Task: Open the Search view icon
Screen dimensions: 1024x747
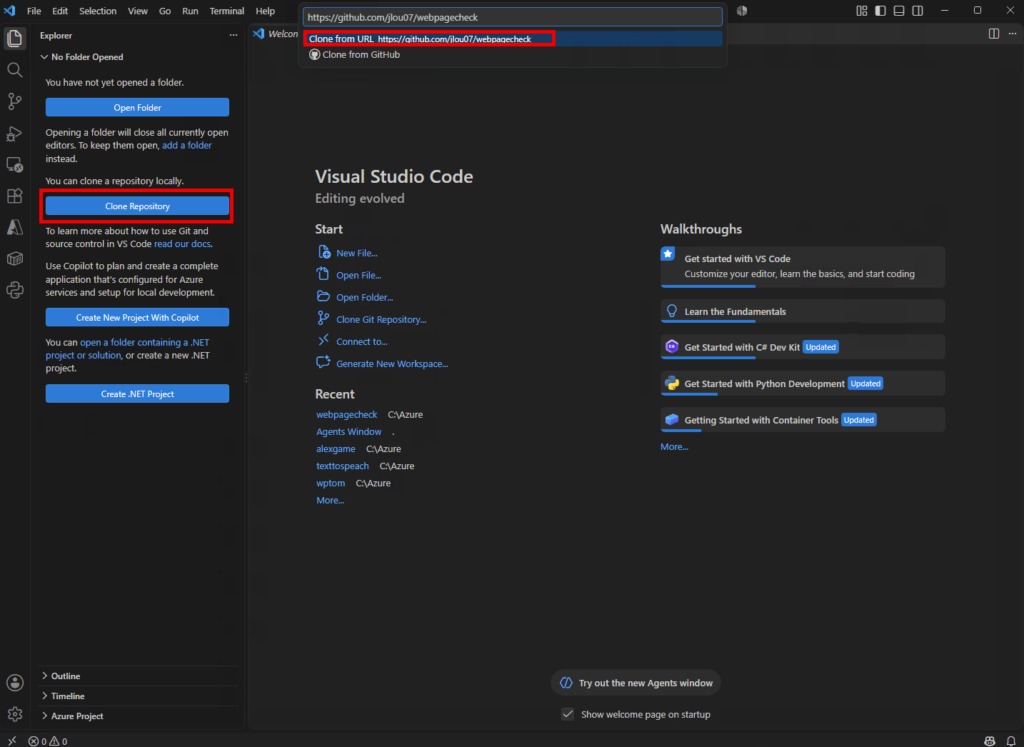Action: click(14, 69)
